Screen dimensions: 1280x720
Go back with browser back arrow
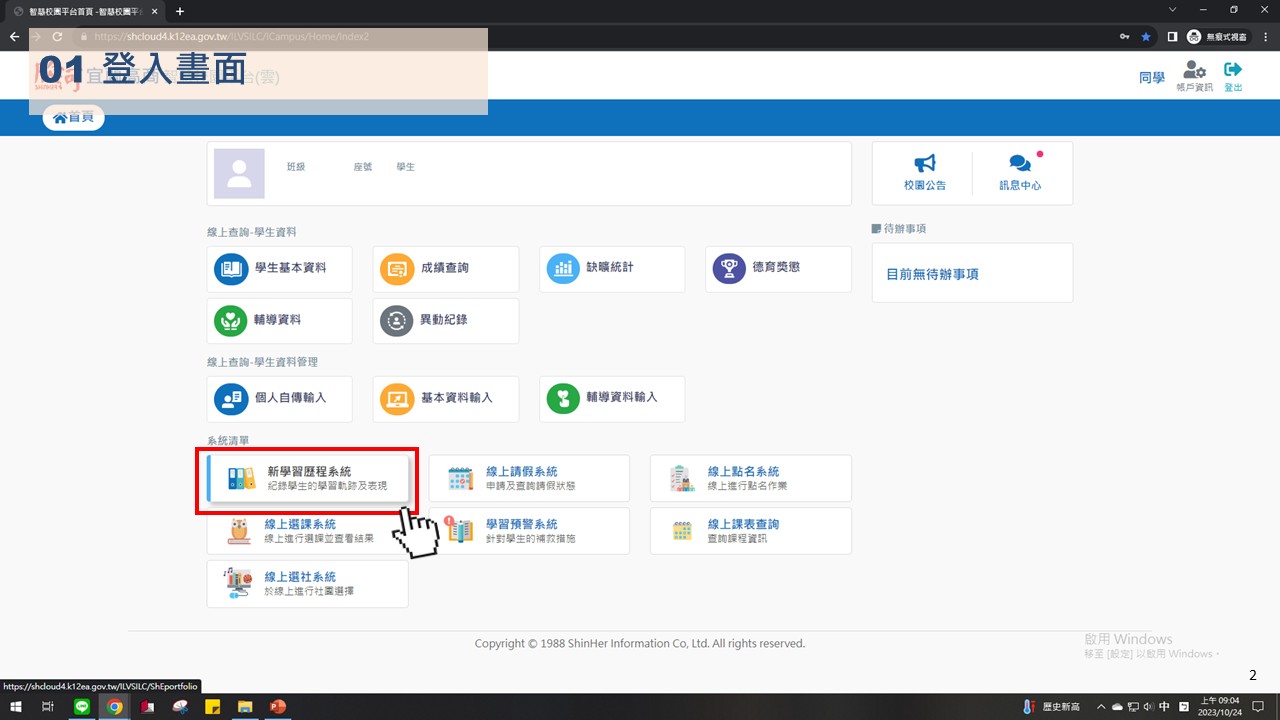tap(14, 36)
